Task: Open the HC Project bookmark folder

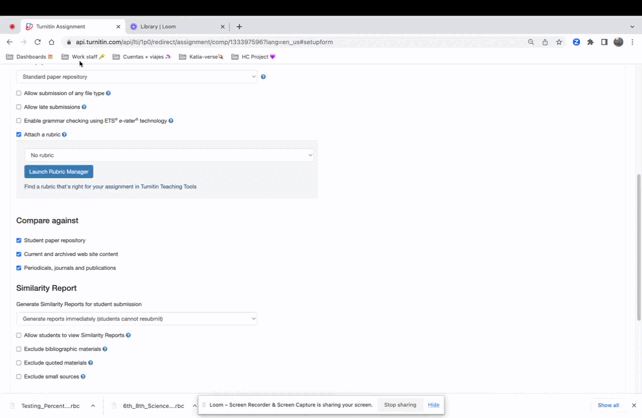Action: (253, 57)
